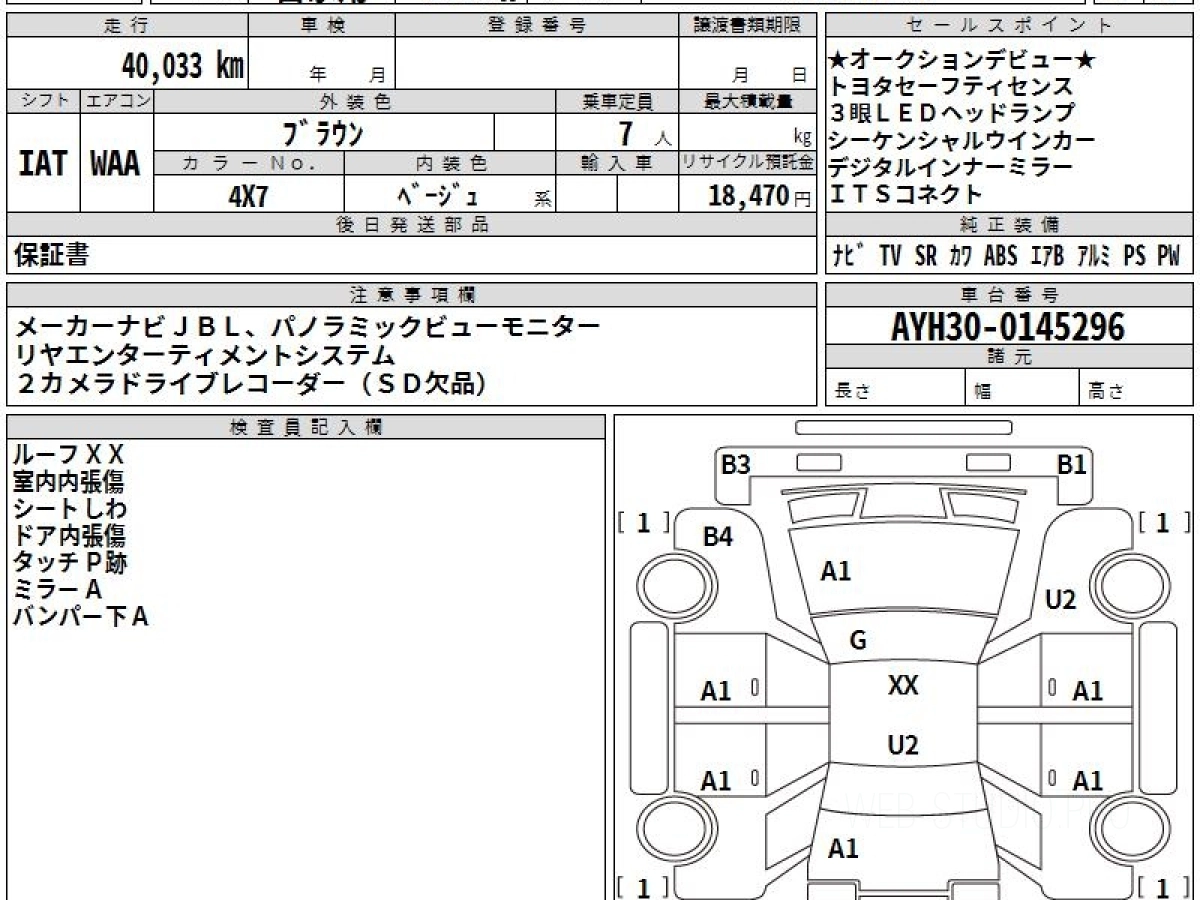Viewport: 1200px width, 900px height.
Task: Click the 外装色 header
Action: click(x=355, y=102)
